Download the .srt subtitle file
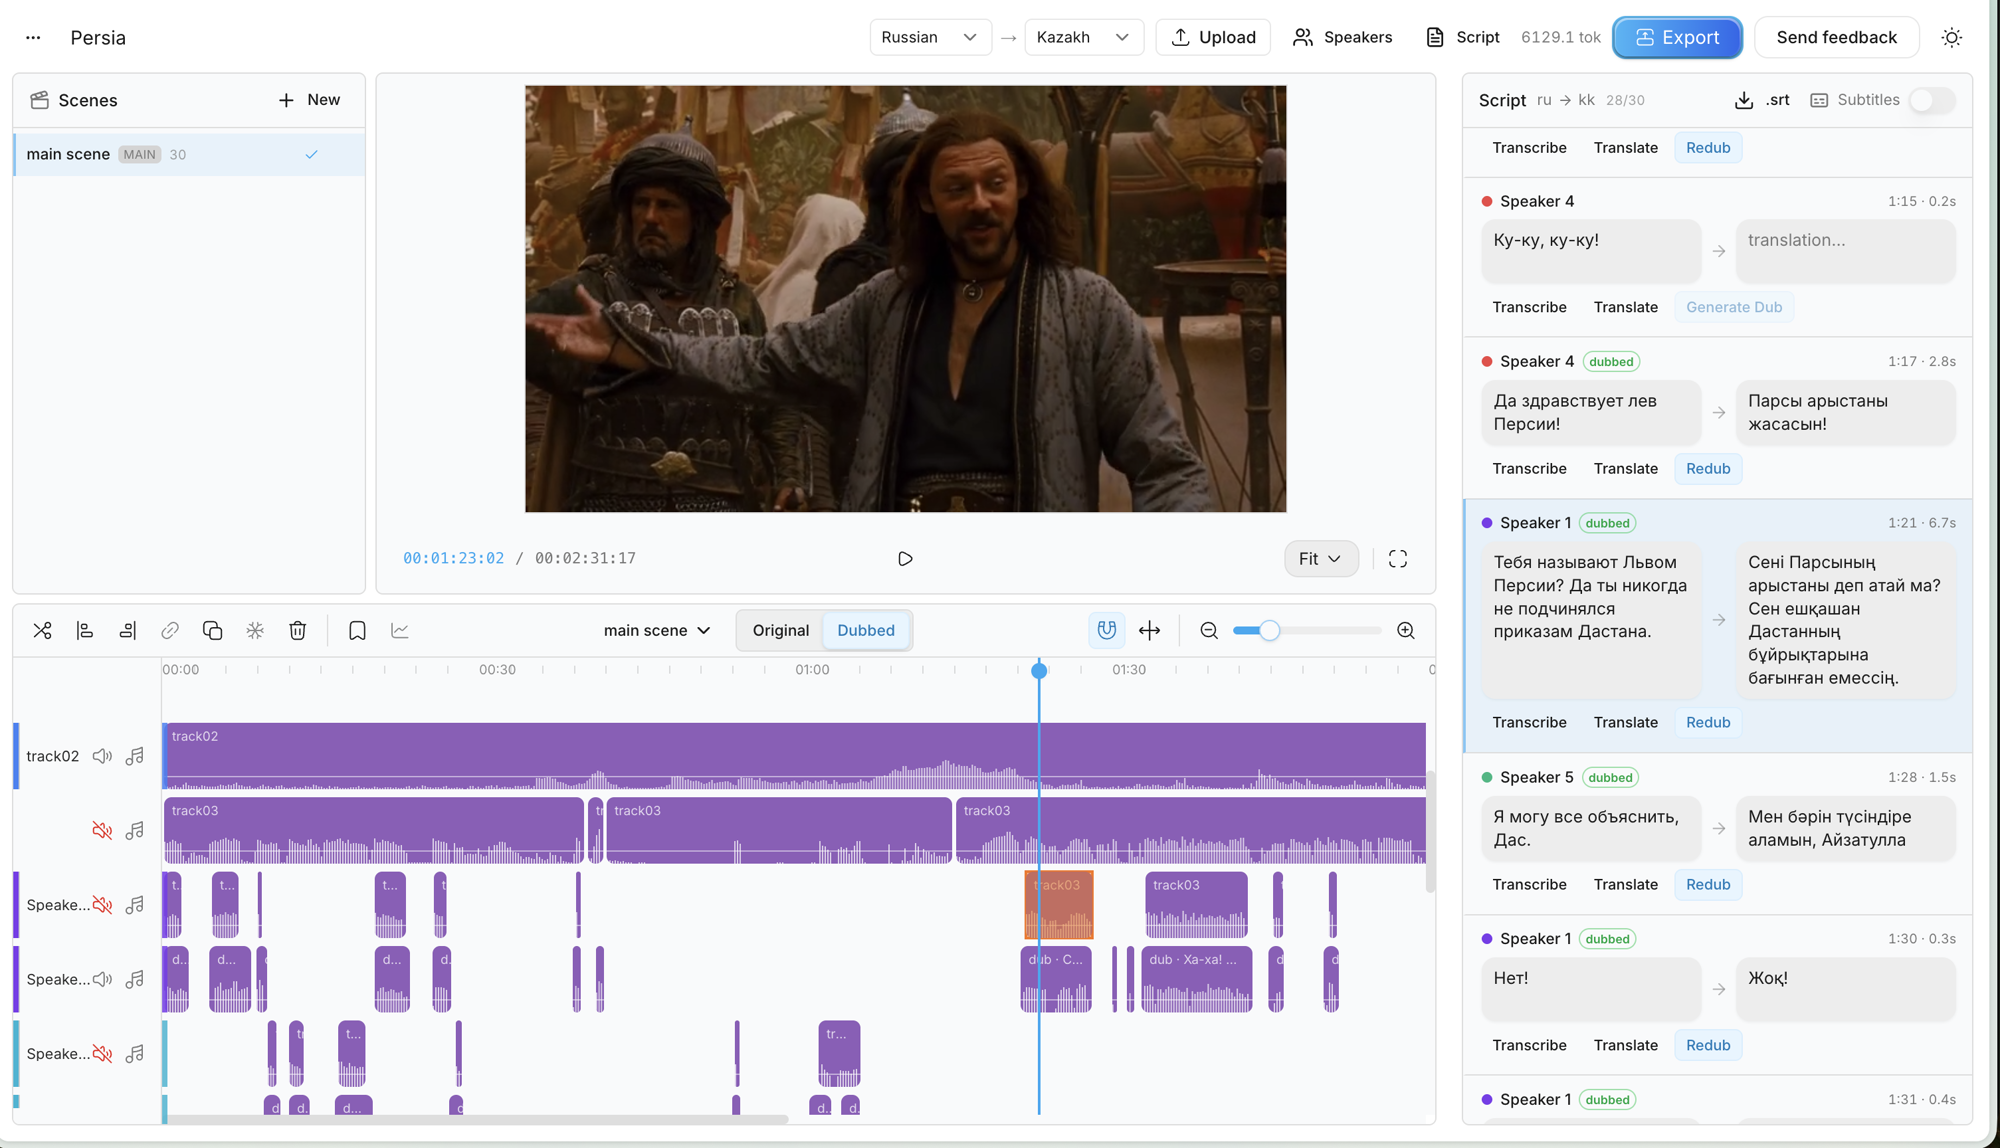The height and width of the screenshot is (1148, 2000). coord(1762,100)
